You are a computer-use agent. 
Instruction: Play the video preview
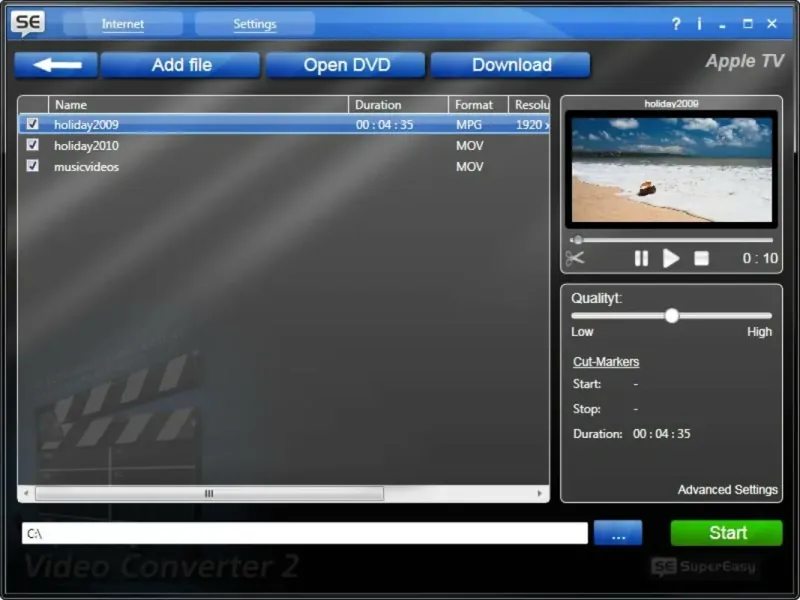point(671,258)
